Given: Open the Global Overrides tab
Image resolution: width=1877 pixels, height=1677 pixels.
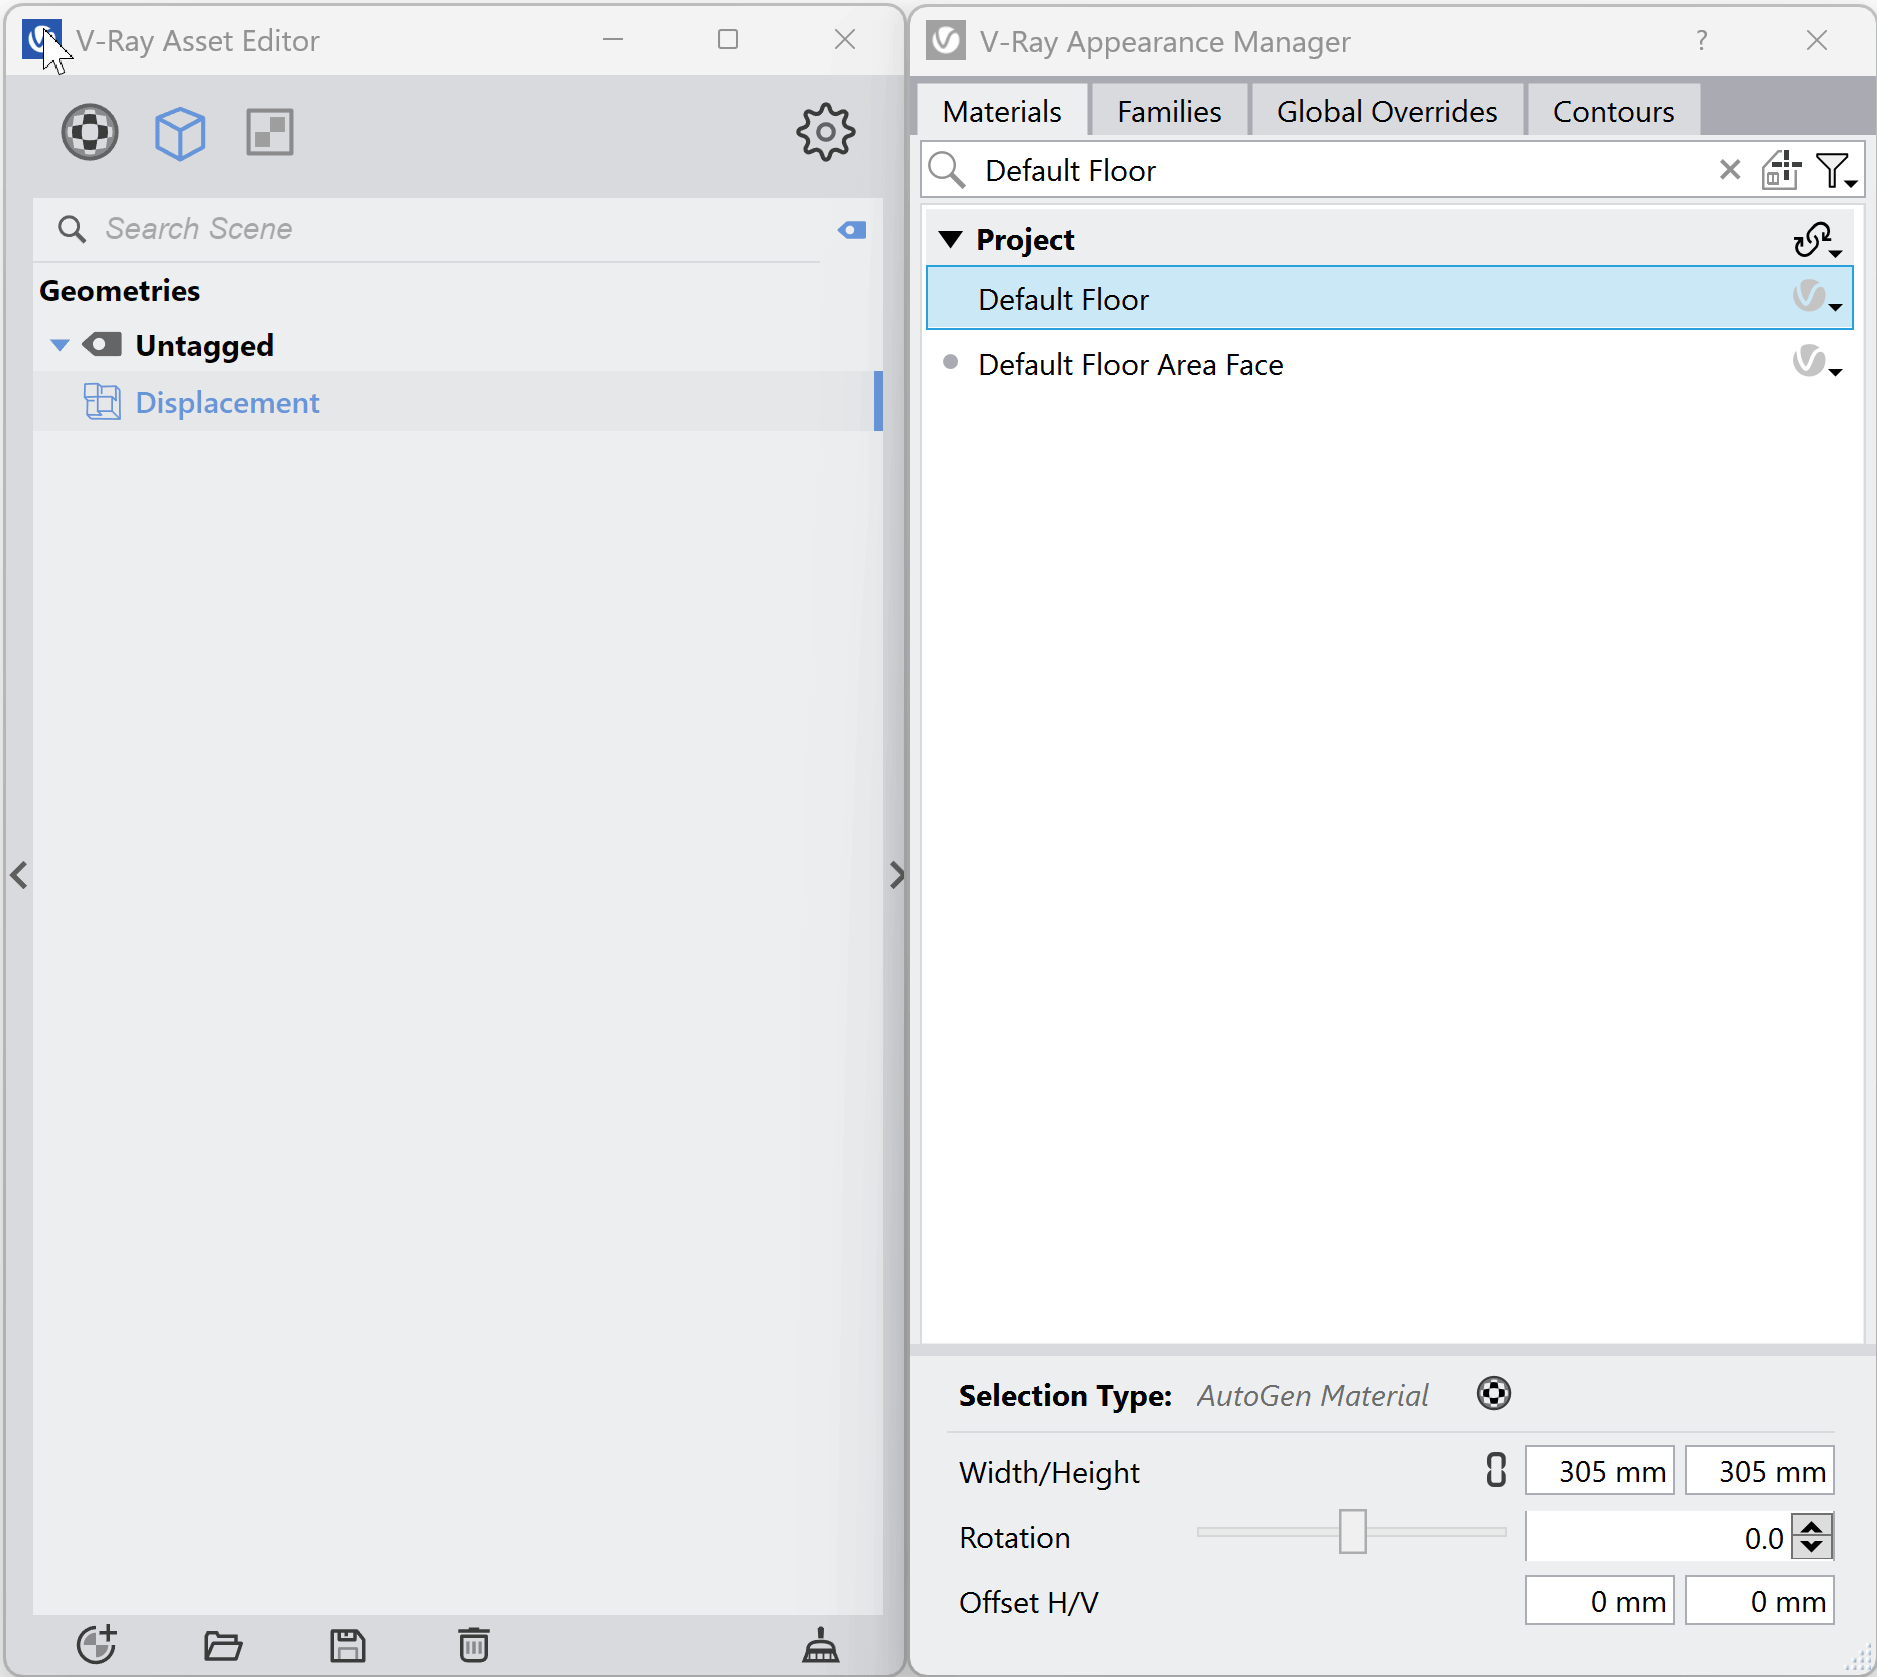Looking at the screenshot, I should [1387, 111].
